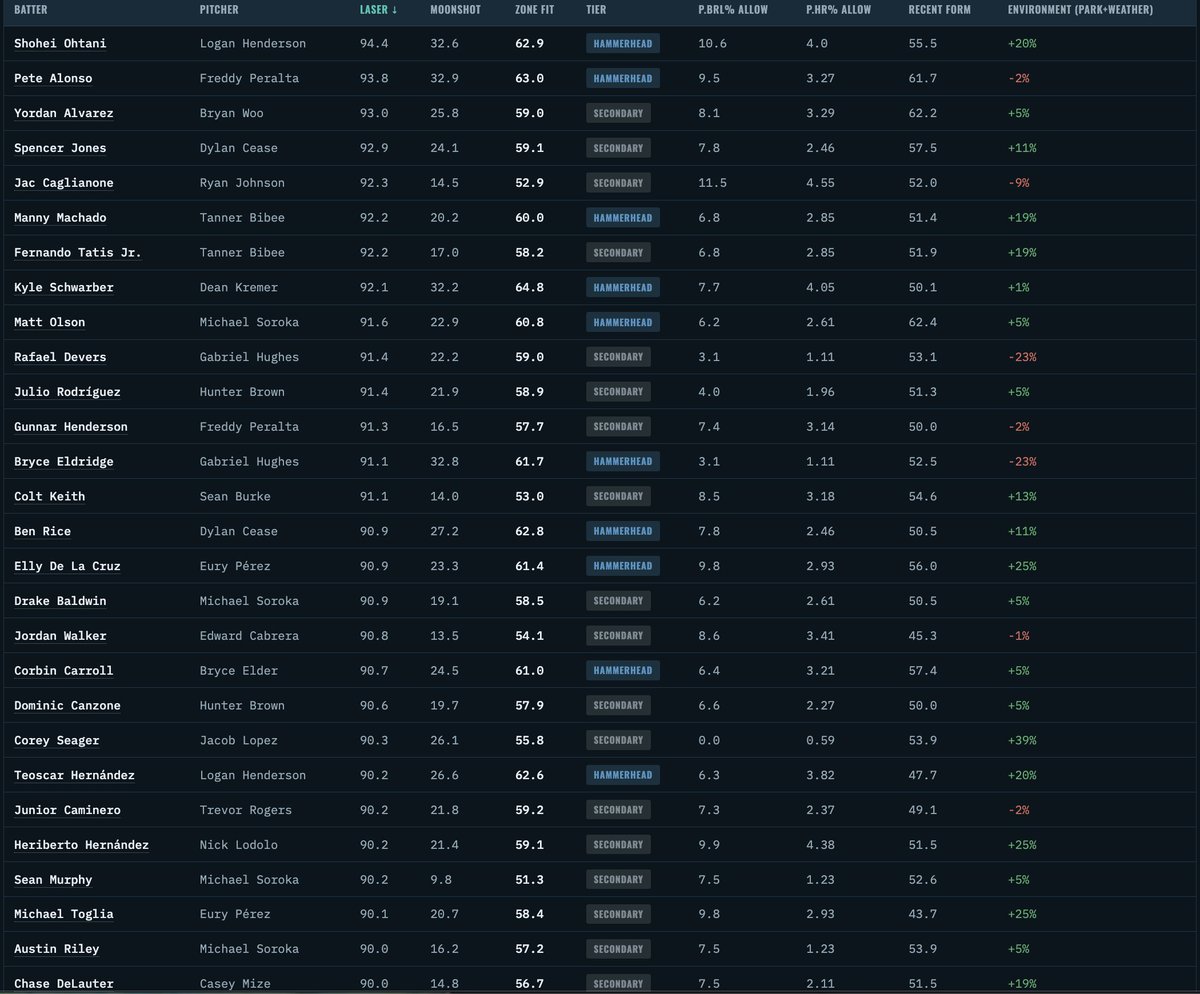Sort by the BATTER column header
This screenshot has height=994, width=1200.
point(31,9)
